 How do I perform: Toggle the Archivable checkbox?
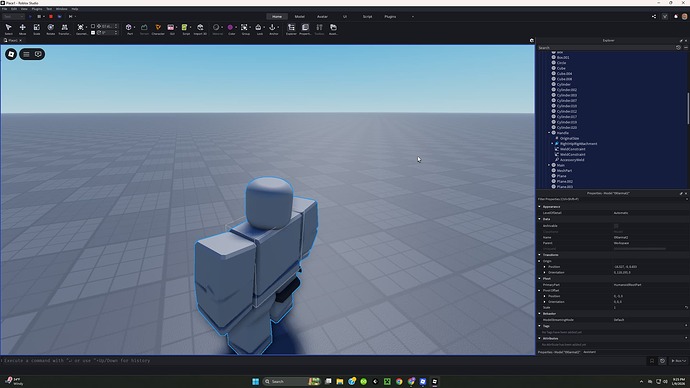tap(616, 226)
